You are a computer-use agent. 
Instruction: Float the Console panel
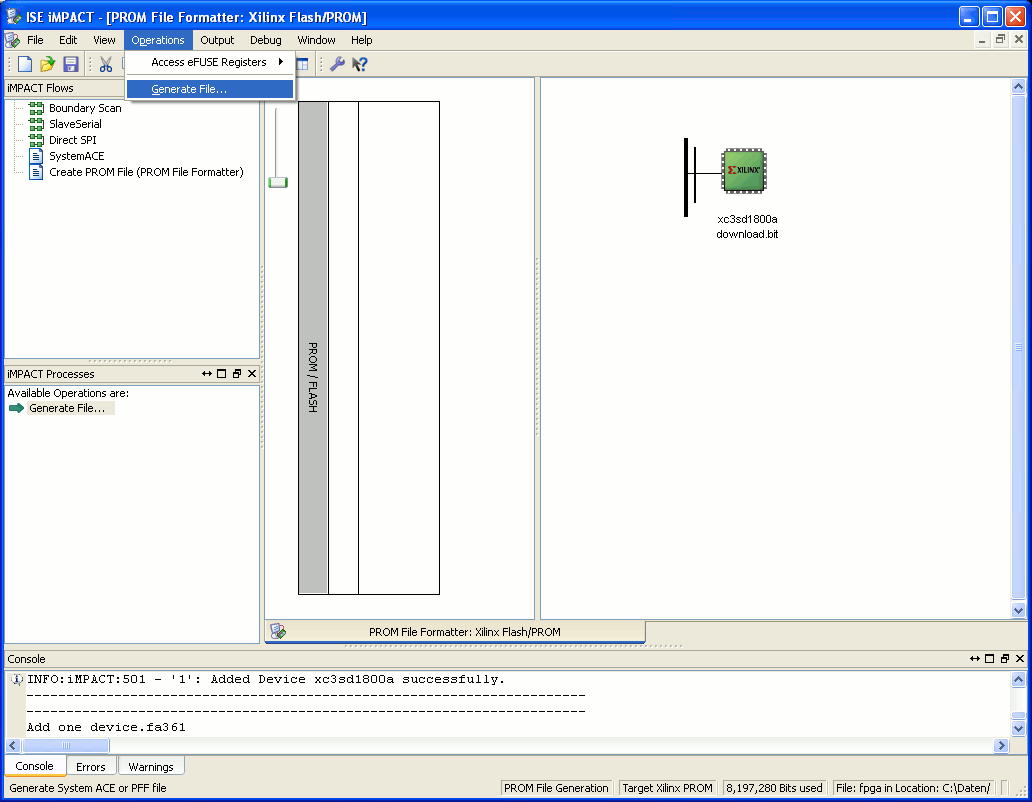click(1004, 659)
